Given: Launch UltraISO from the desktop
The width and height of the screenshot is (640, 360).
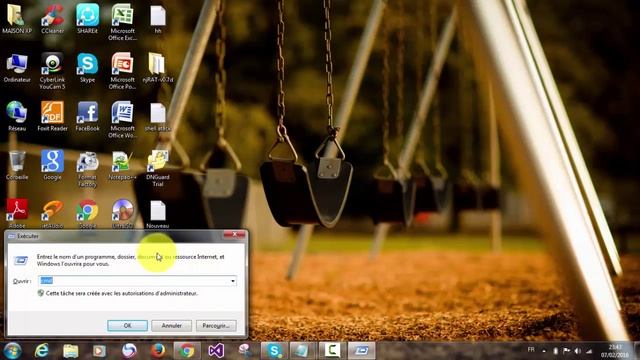Looking at the screenshot, I should [122, 213].
